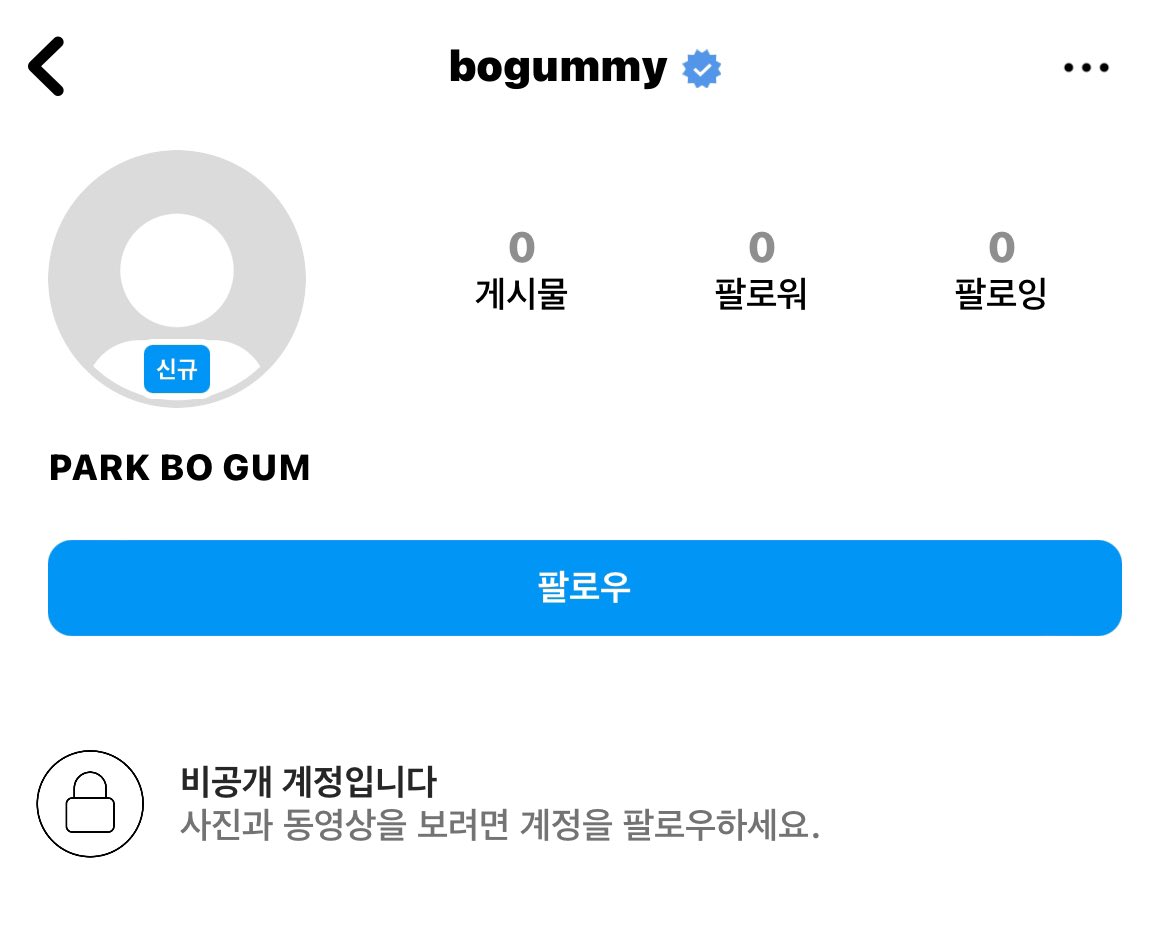Click the padlock icon in circle
This screenshot has height=952, width=1170.
click(90, 804)
